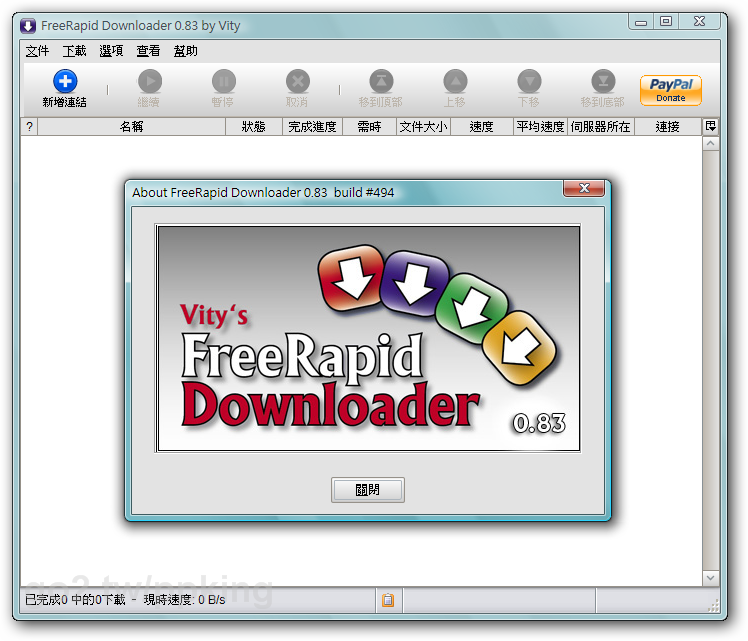Open the 幫助 menu
This screenshot has width=748, height=641.
tap(186, 51)
